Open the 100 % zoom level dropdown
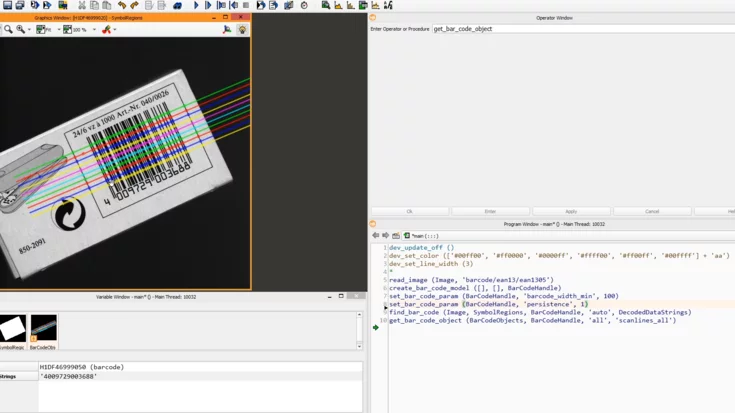The width and height of the screenshot is (735, 413). pos(94,30)
